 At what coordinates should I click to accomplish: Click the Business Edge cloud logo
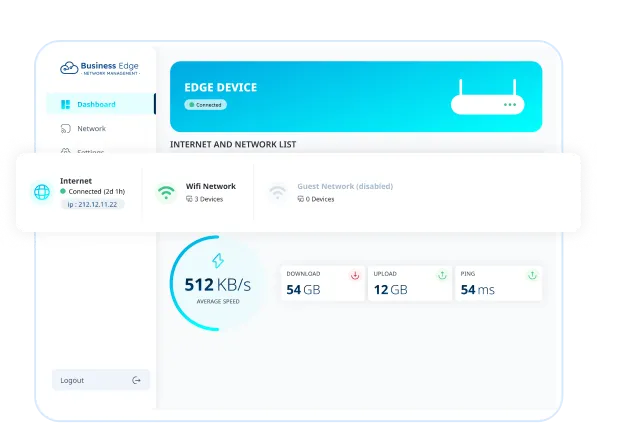[68, 68]
